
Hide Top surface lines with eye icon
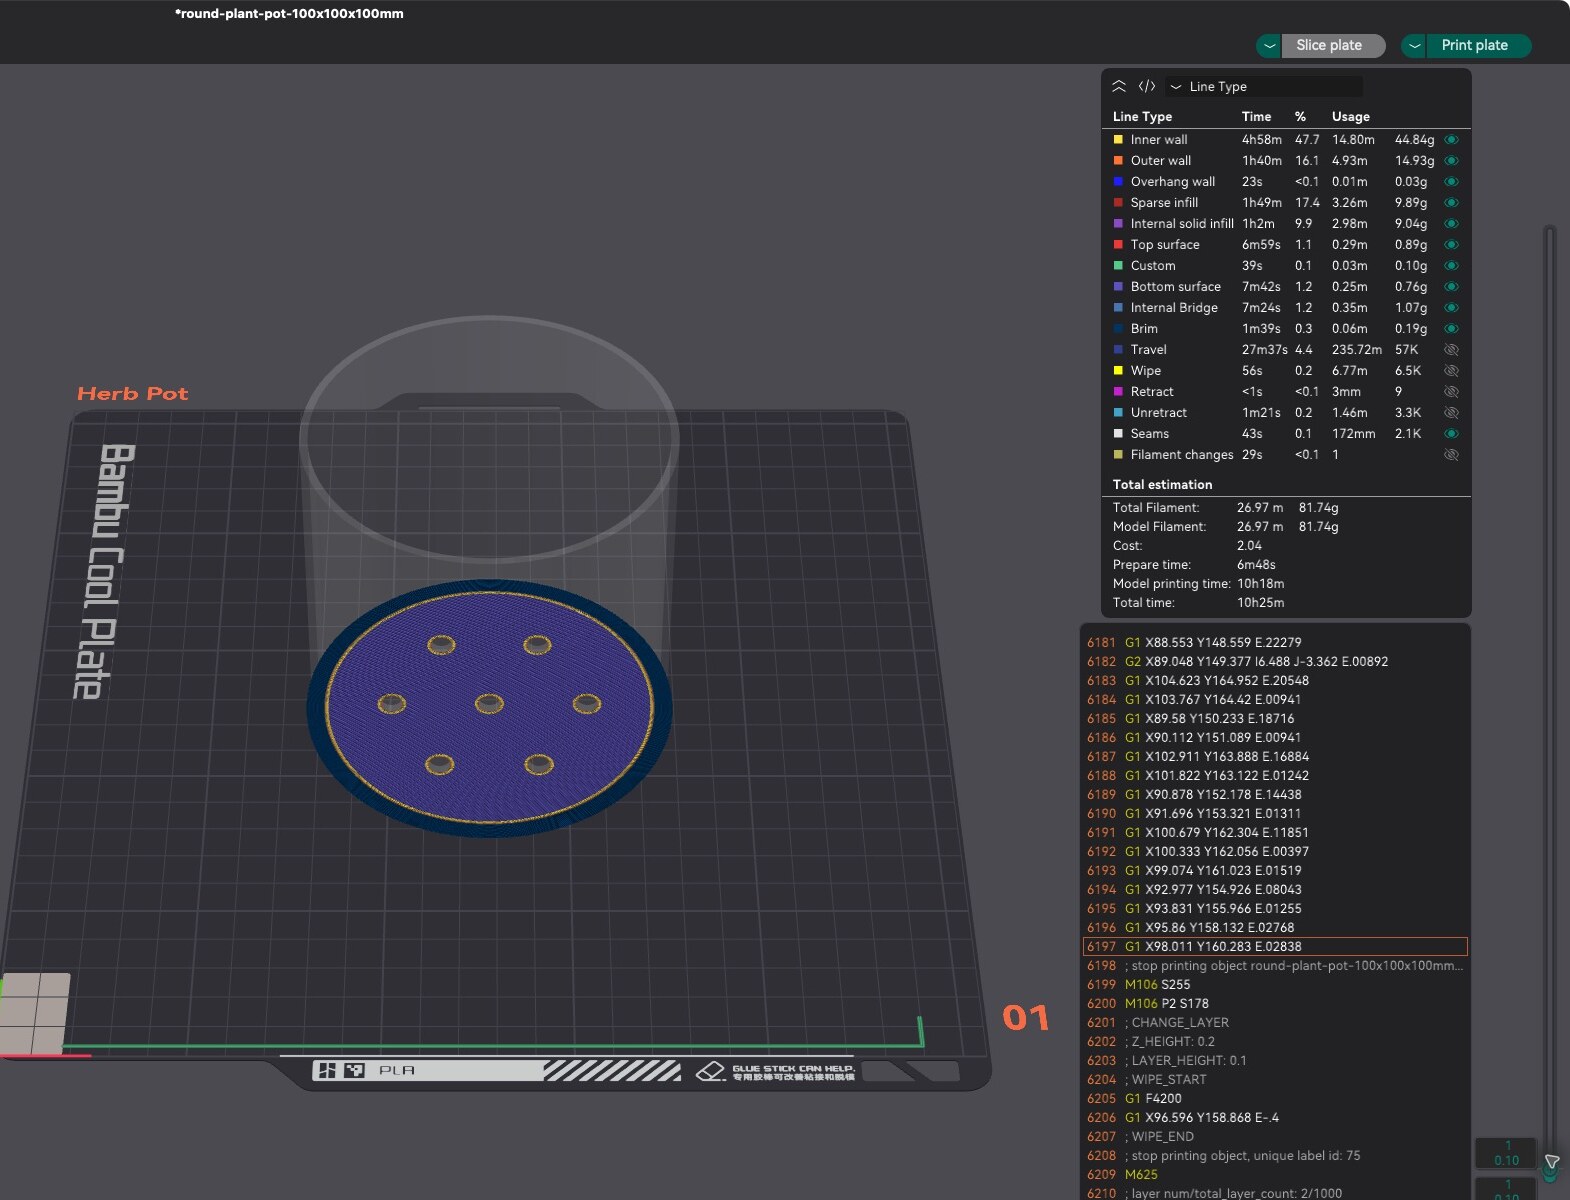(x=1451, y=245)
